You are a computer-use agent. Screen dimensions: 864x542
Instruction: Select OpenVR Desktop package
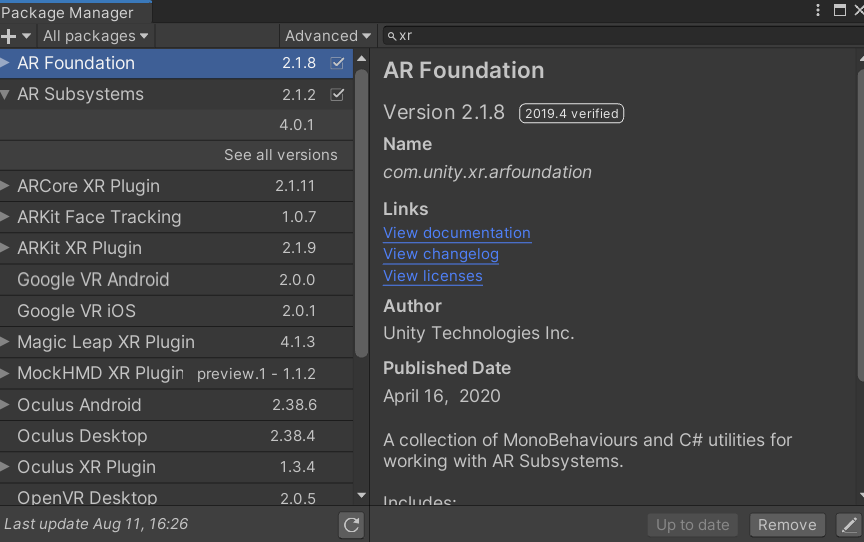tap(176, 496)
